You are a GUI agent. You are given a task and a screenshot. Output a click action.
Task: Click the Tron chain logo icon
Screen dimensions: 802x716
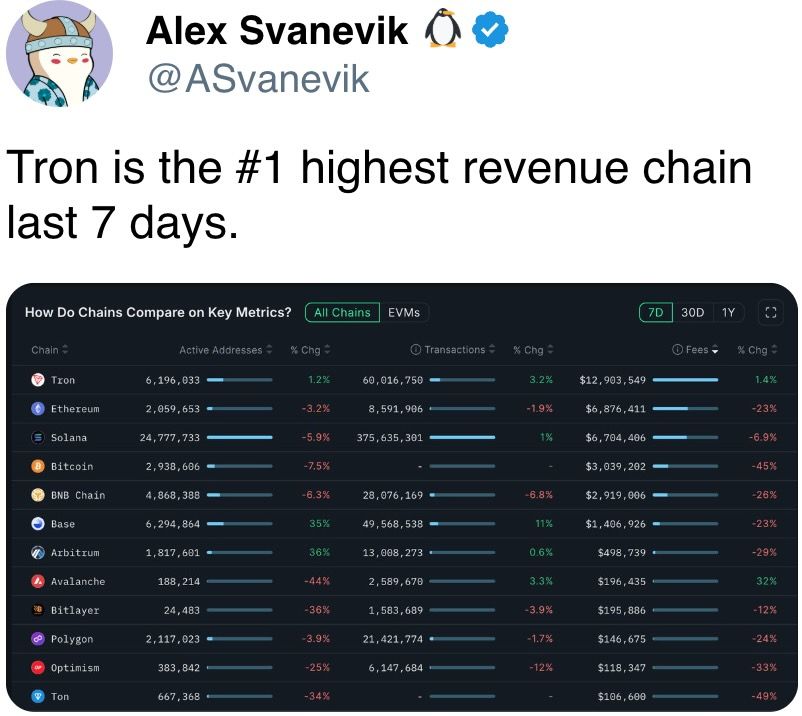[x=38, y=380]
